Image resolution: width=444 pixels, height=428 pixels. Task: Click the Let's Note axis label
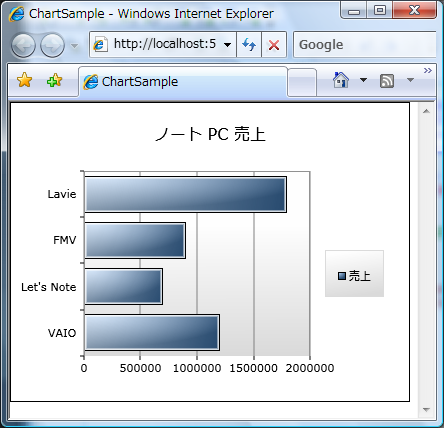[49, 287]
